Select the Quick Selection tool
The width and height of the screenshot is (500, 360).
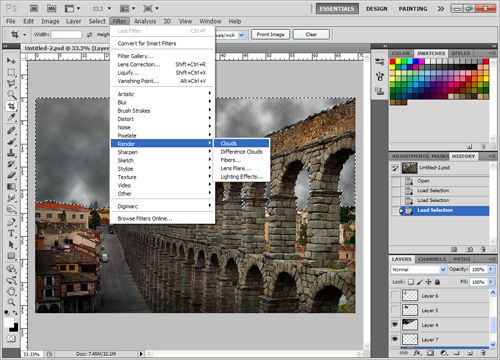11,95
